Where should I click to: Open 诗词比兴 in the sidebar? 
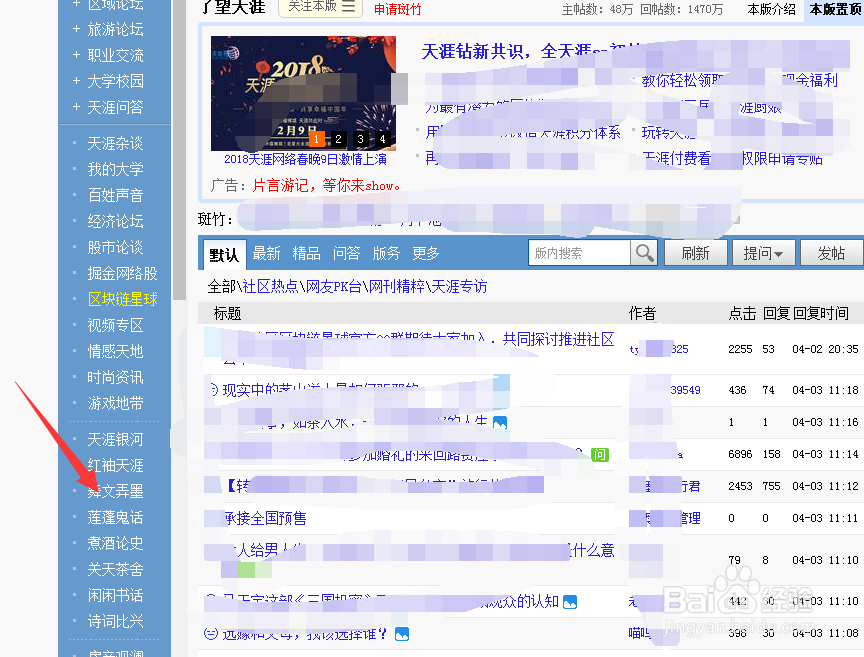click(x=115, y=621)
